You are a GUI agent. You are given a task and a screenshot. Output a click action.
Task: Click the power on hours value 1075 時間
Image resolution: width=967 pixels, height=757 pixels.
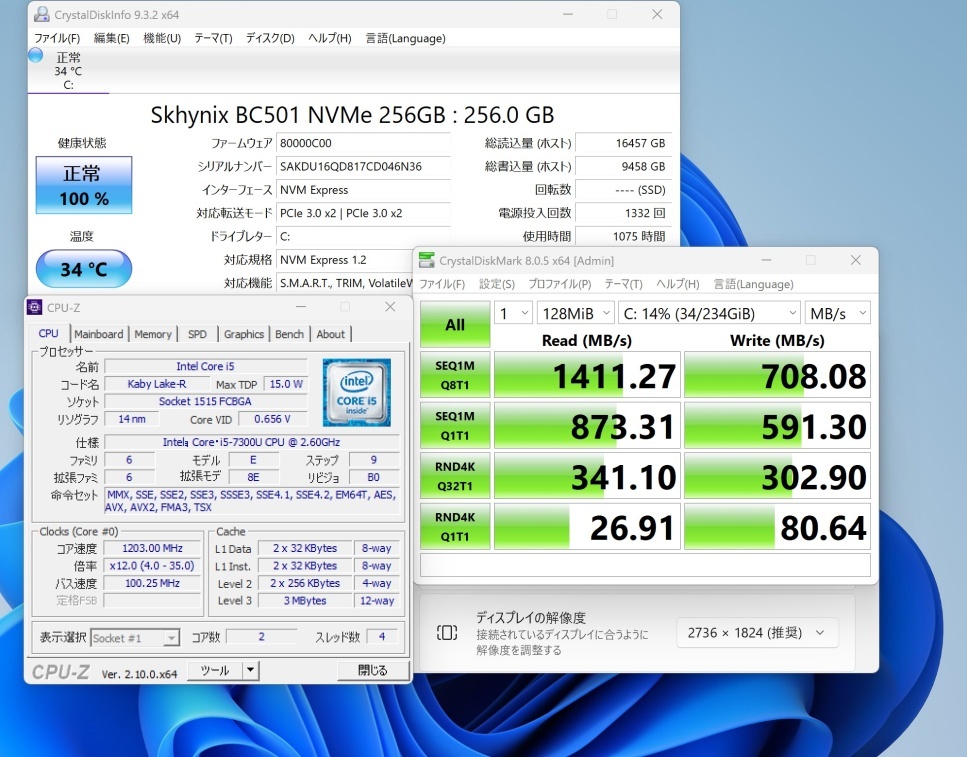(x=623, y=236)
